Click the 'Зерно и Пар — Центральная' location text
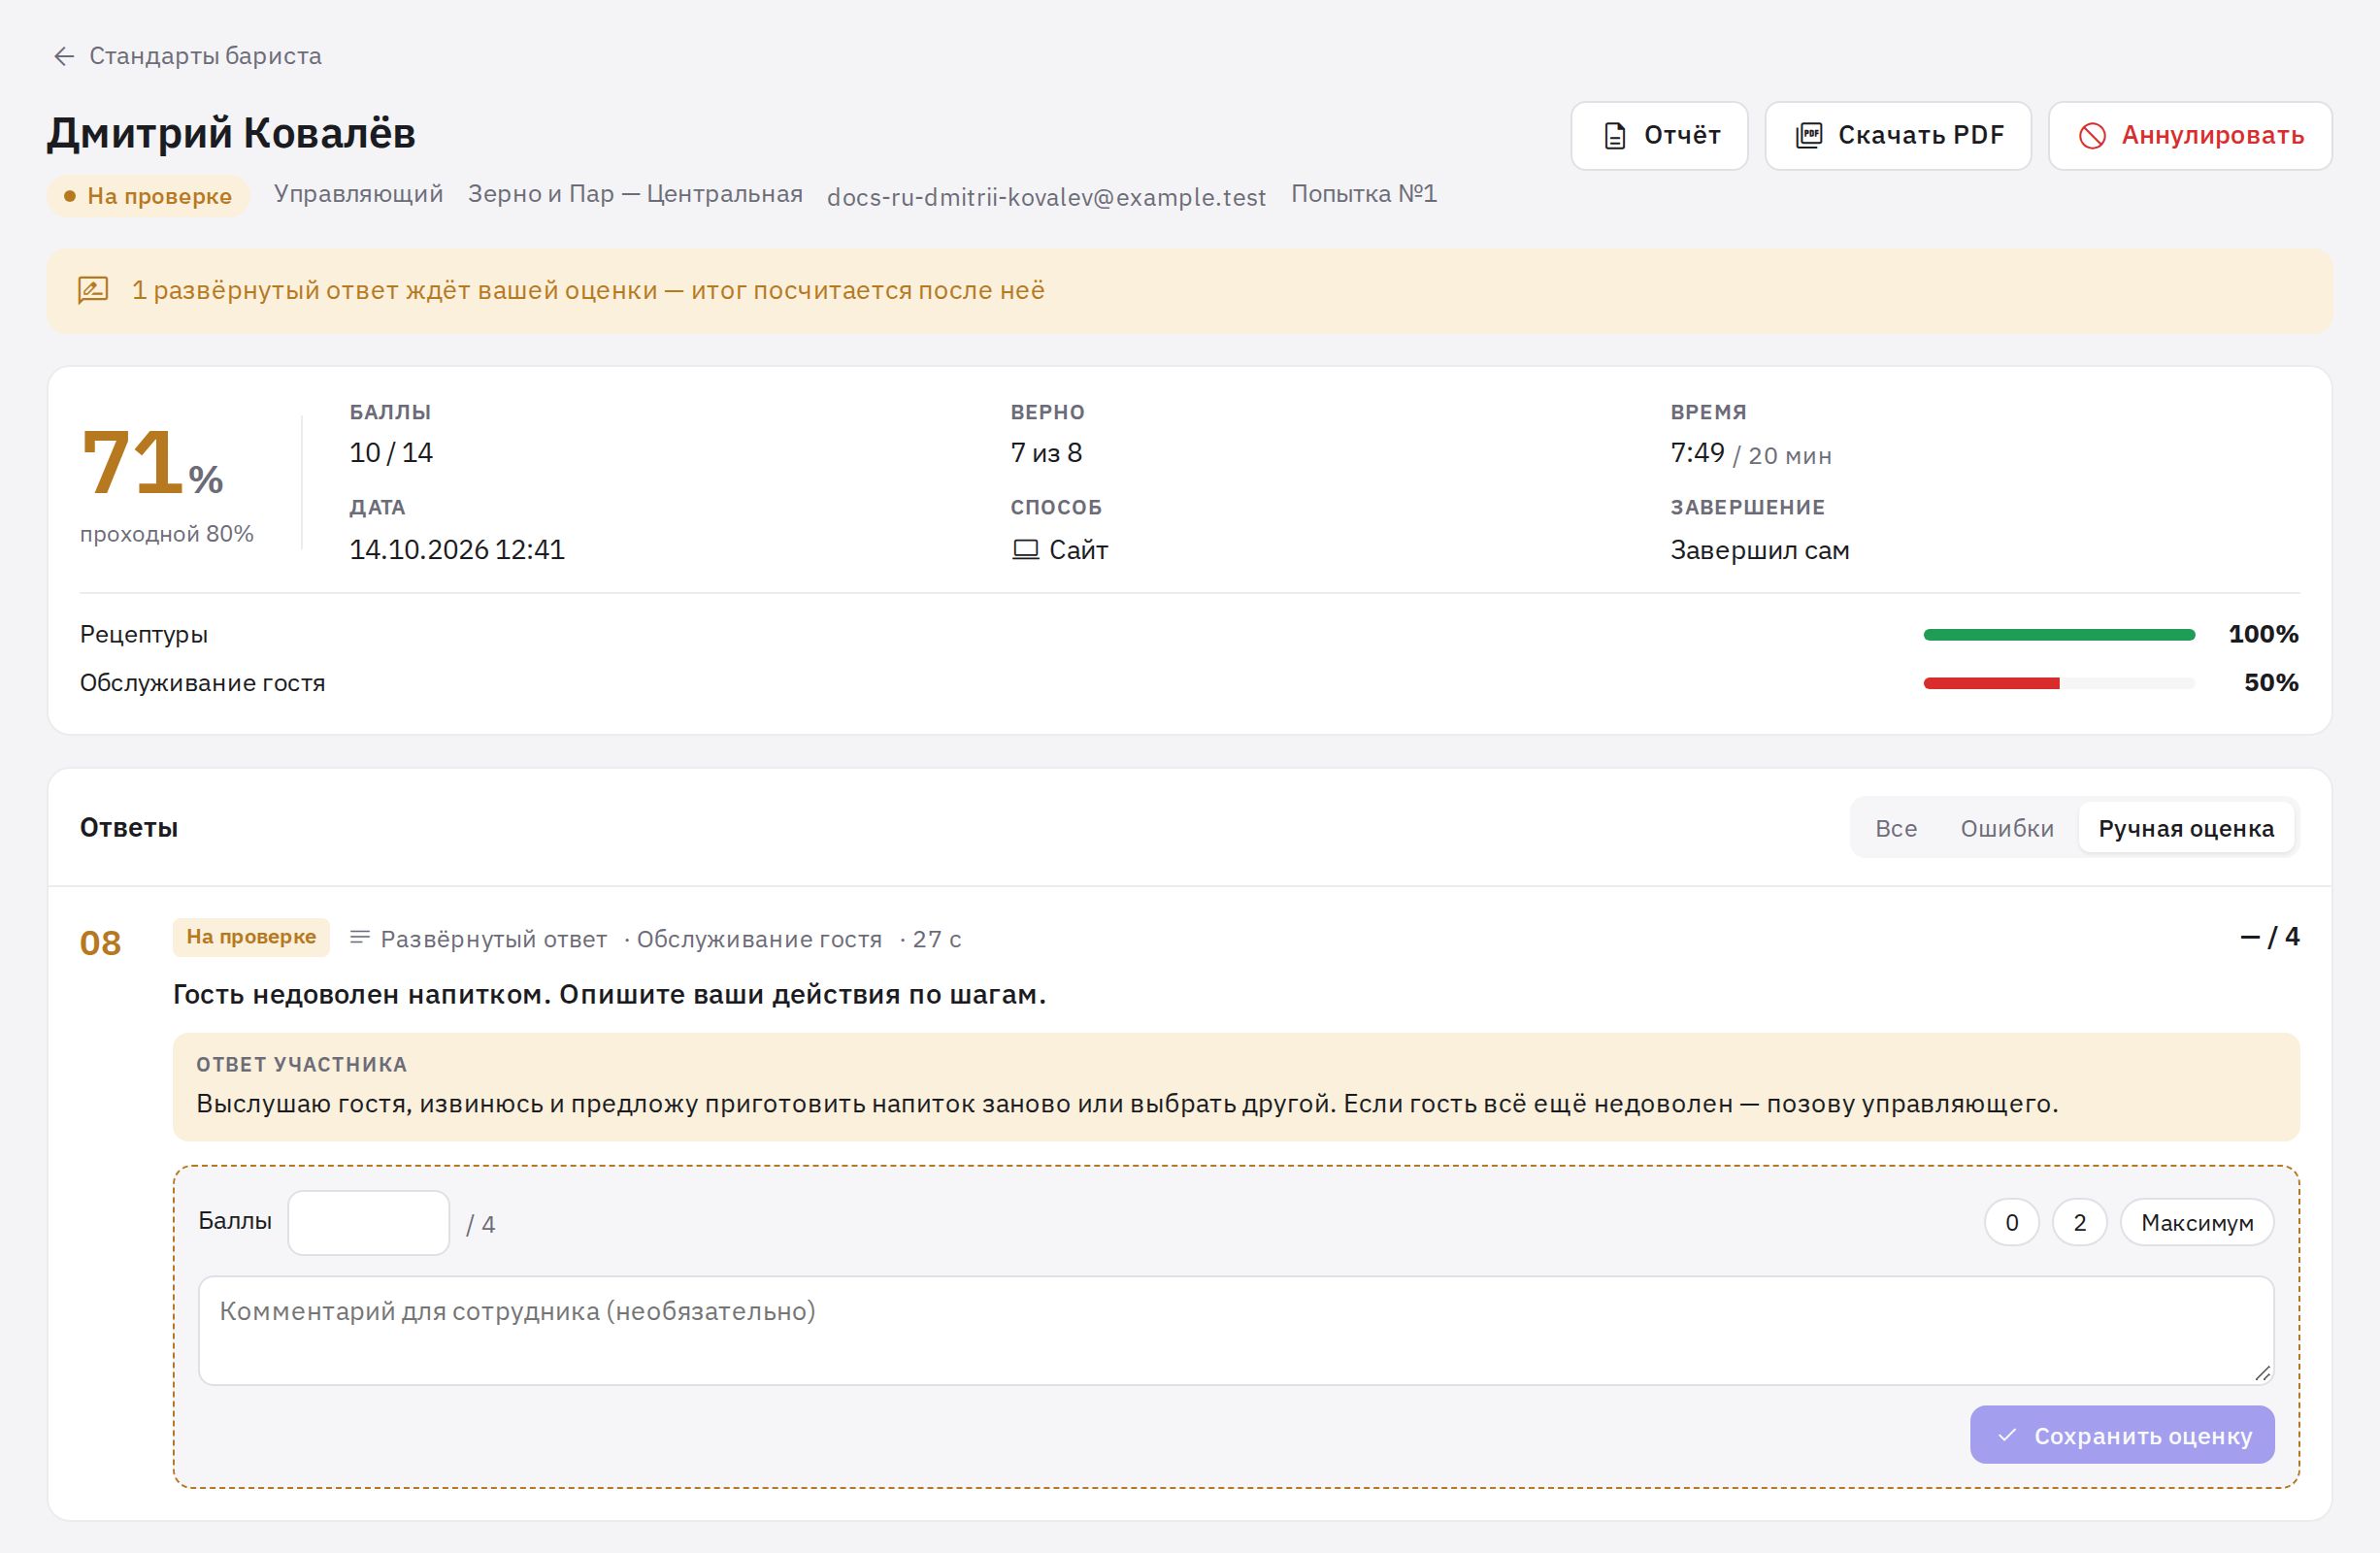The height and width of the screenshot is (1553, 2380). [635, 194]
